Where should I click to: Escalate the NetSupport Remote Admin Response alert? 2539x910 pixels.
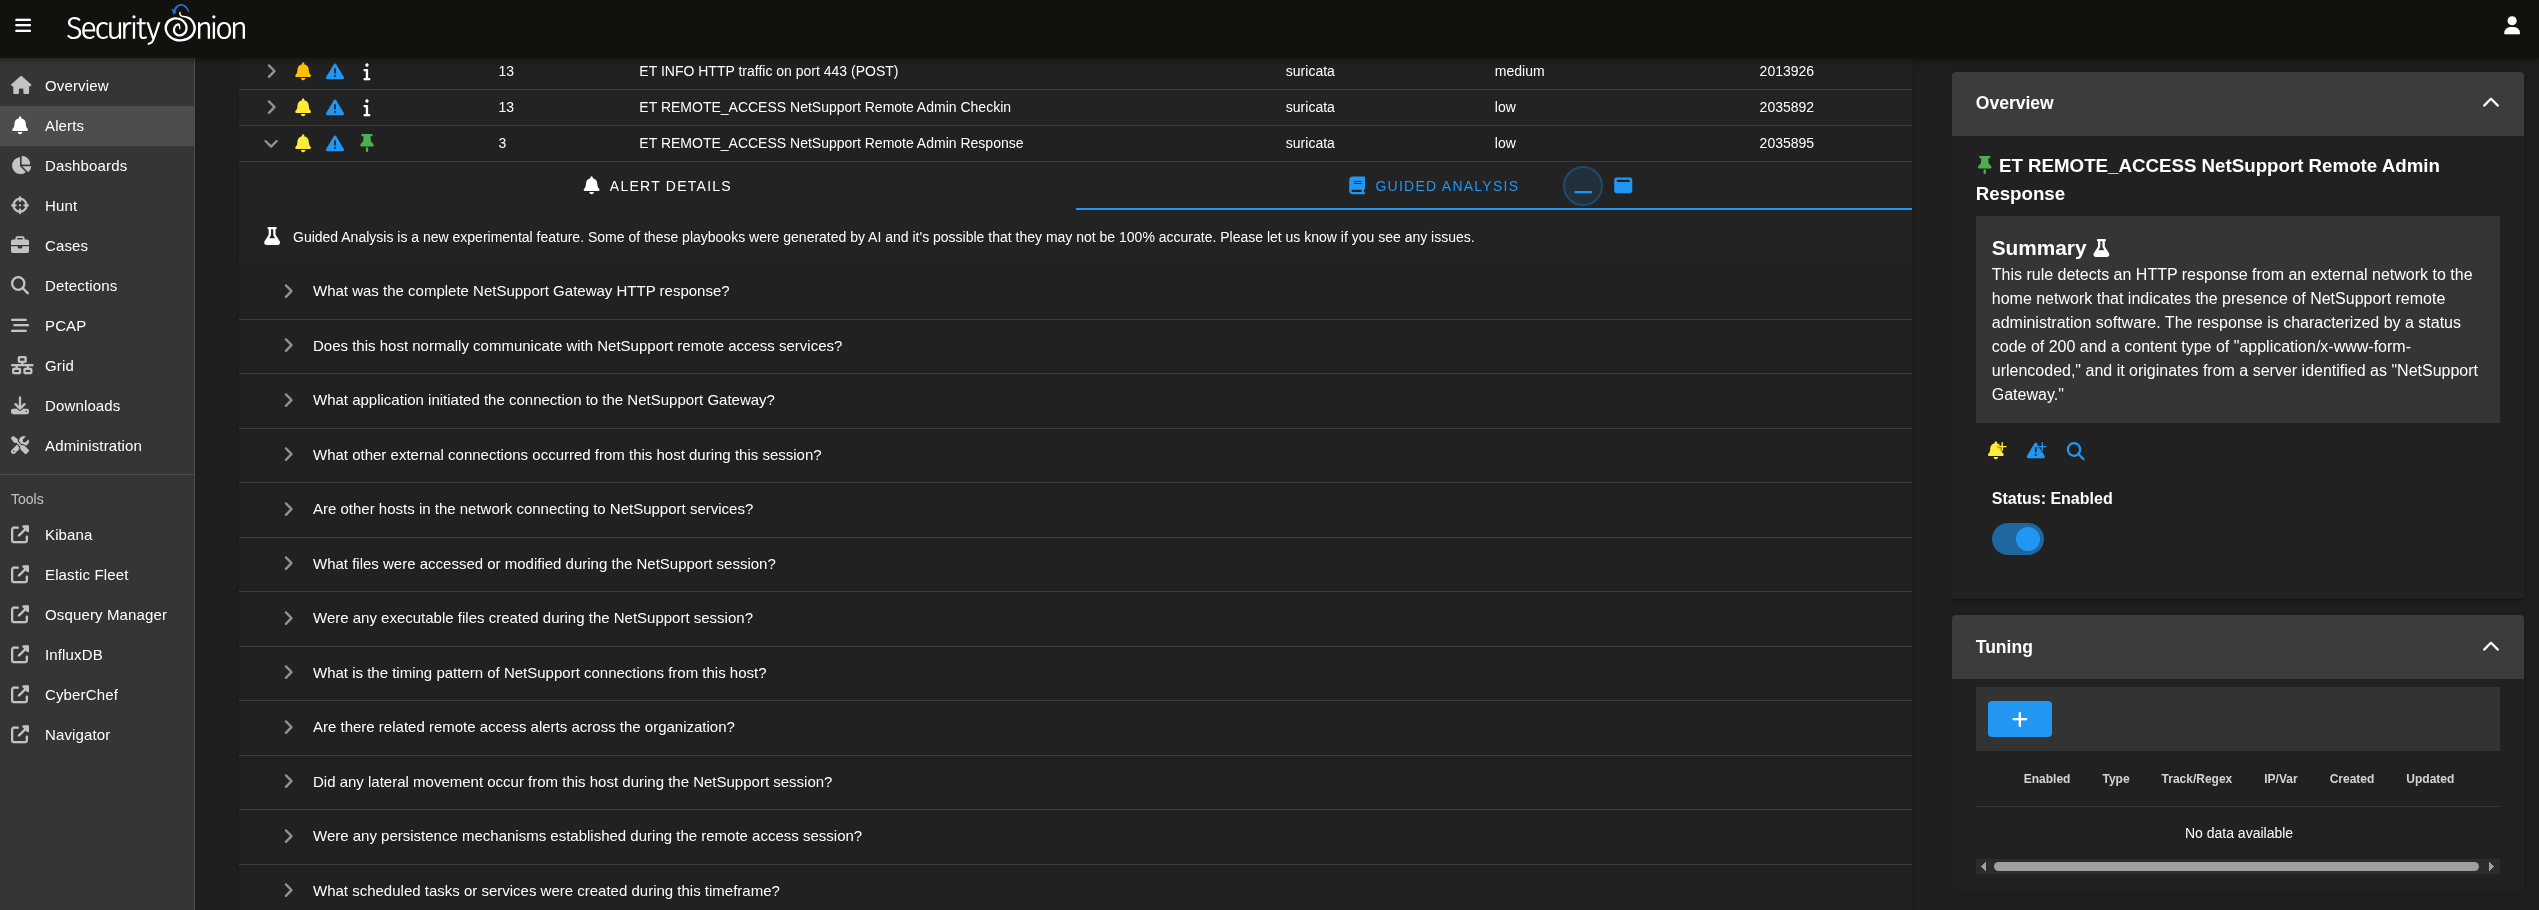(x=335, y=143)
